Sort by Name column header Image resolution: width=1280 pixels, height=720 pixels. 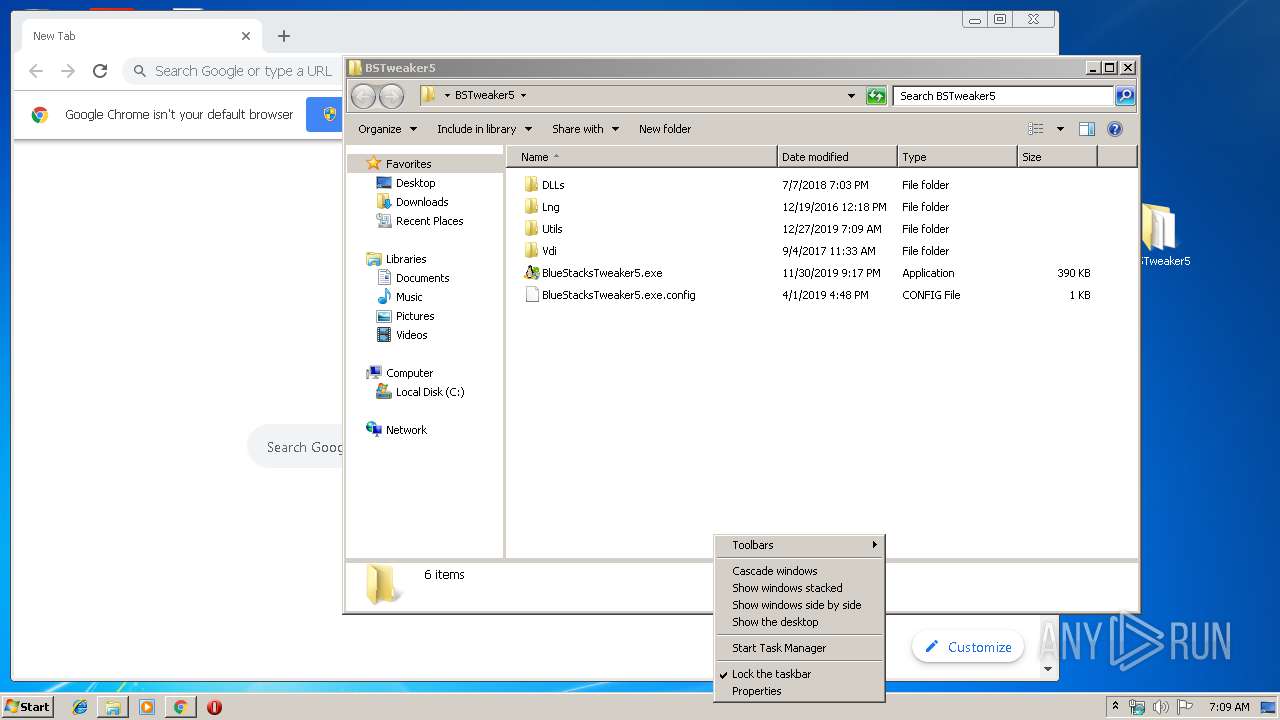pyautogui.click(x=642, y=157)
